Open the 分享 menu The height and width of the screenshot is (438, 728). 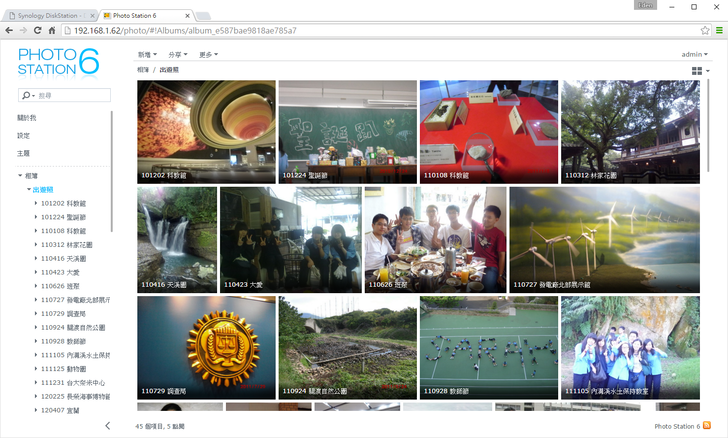click(177, 54)
